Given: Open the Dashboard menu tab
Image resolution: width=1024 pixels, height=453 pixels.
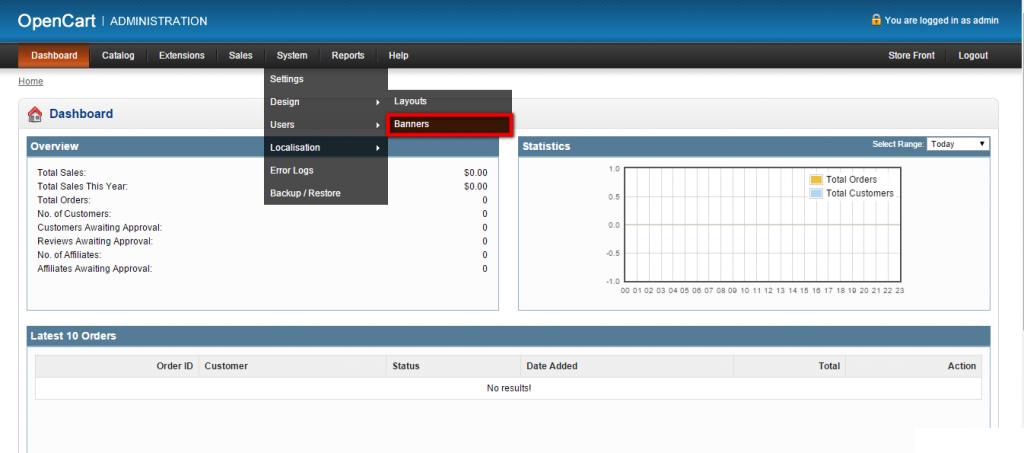Looking at the screenshot, I should pos(54,55).
